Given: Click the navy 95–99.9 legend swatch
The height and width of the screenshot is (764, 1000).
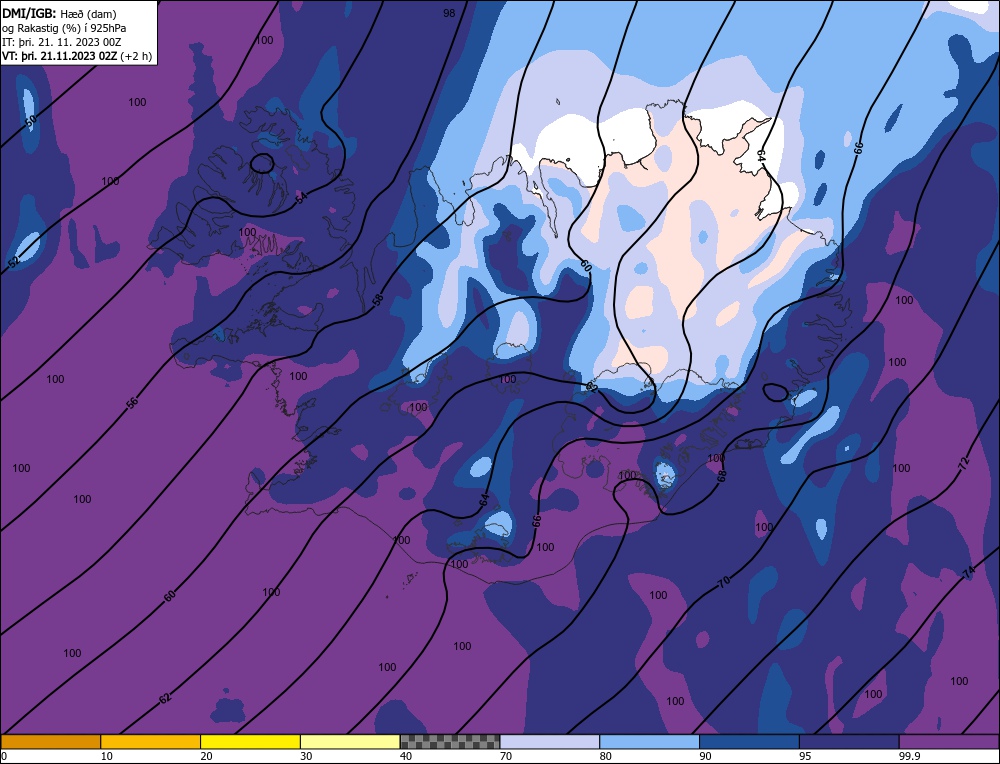Looking at the screenshot, I should coord(849,742).
